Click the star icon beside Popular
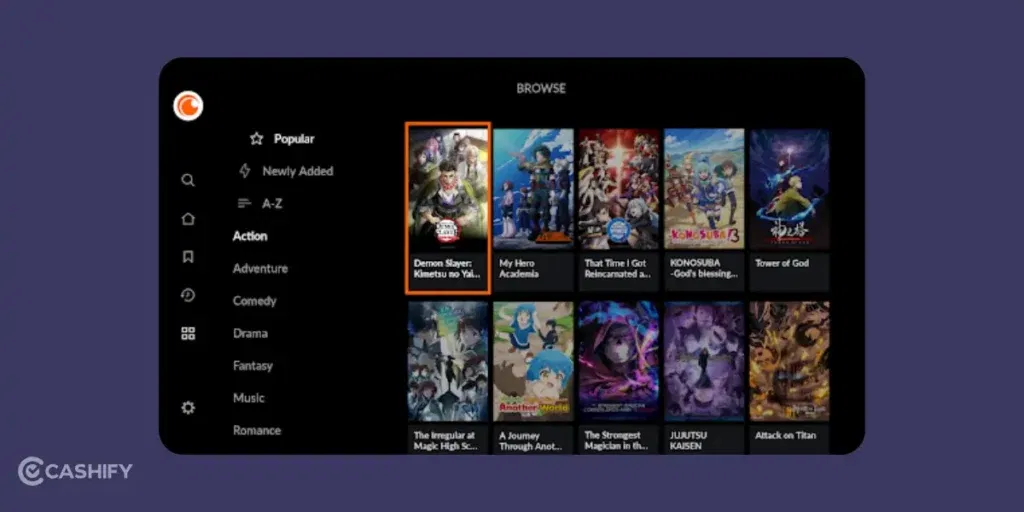 click(x=257, y=138)
